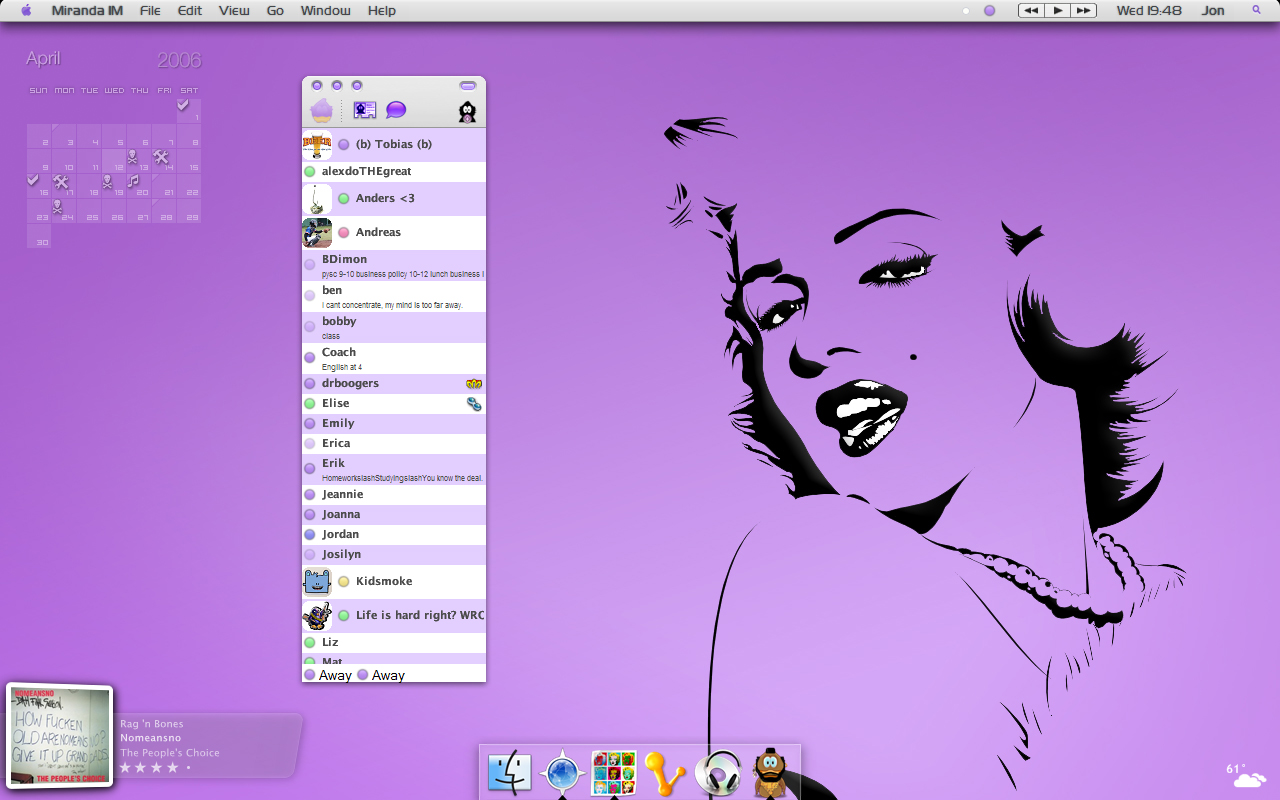
Task: Open Finder from the dock
Action: [x=509, y=773]
